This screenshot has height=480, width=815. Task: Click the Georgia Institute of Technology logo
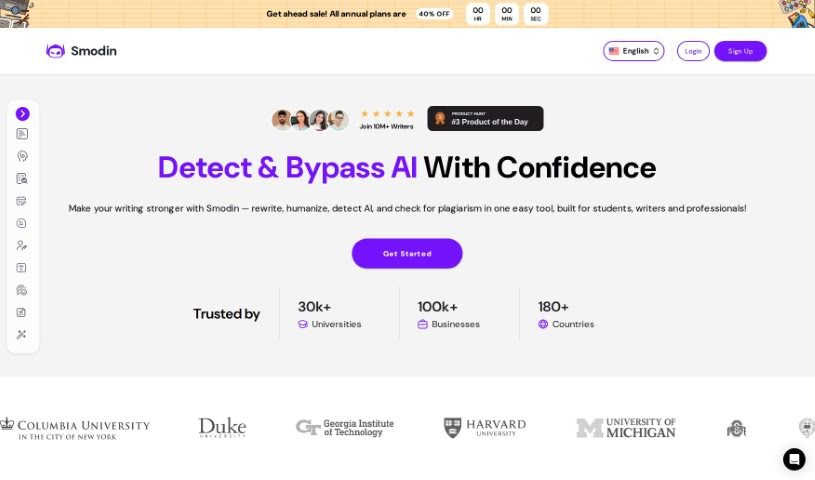pyautogui.click(x=345, y=427)
